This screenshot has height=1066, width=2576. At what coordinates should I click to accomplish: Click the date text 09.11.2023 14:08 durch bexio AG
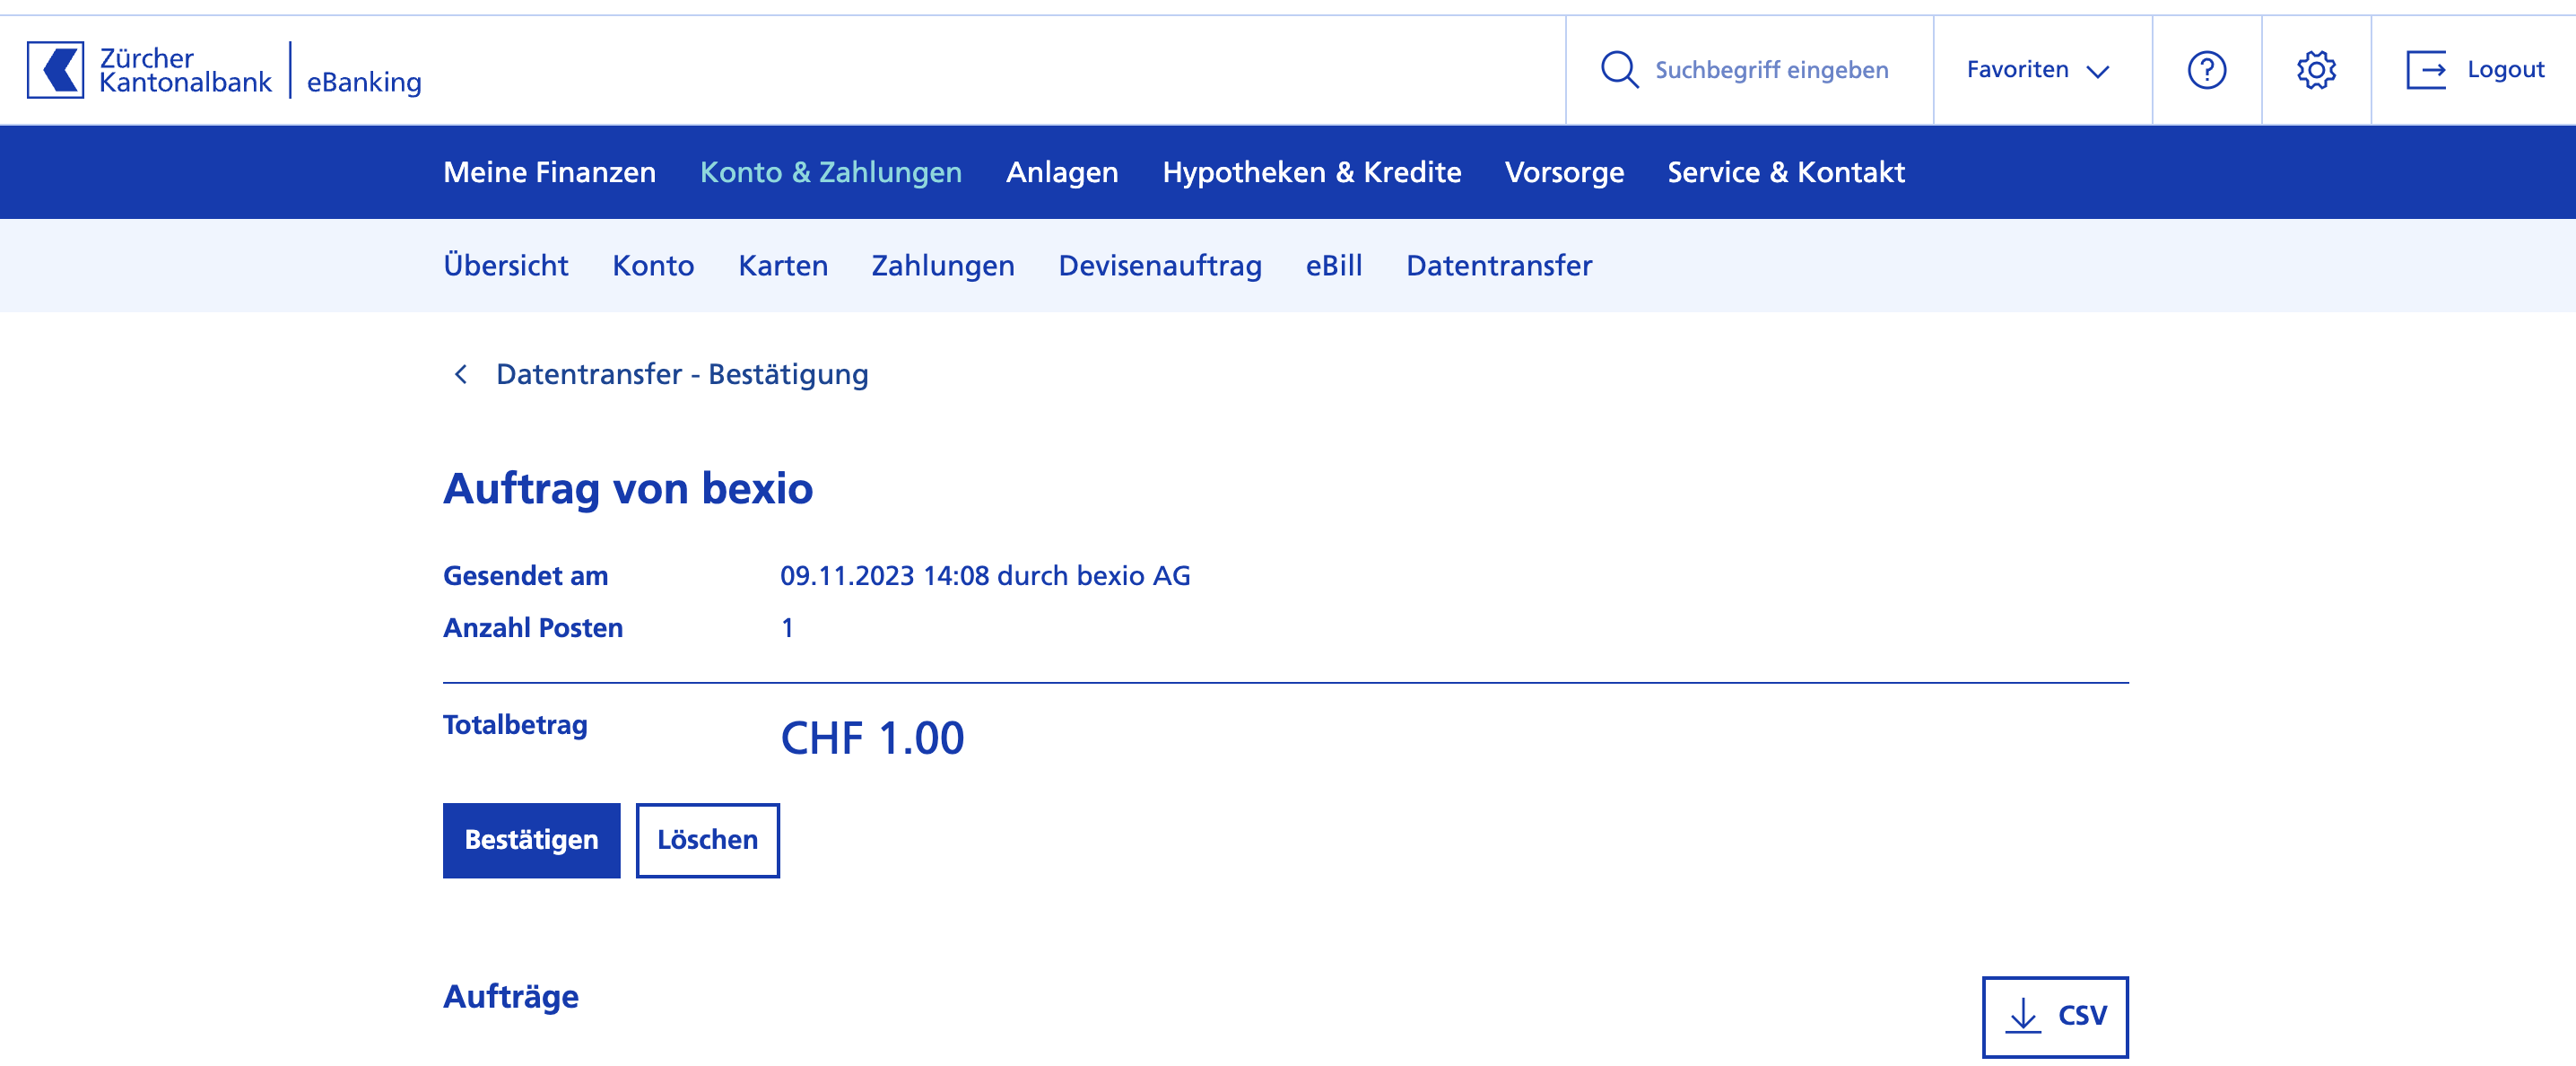click(x=985, y=576)
